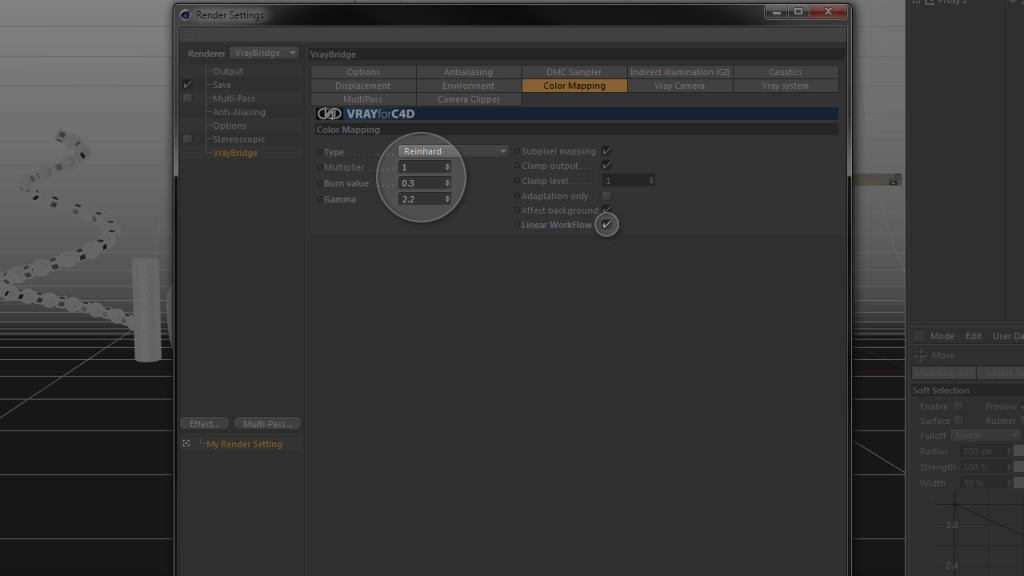Click the animation dot beside Type
This screenshot has height=576, width=1024.
tap(319, 152)
